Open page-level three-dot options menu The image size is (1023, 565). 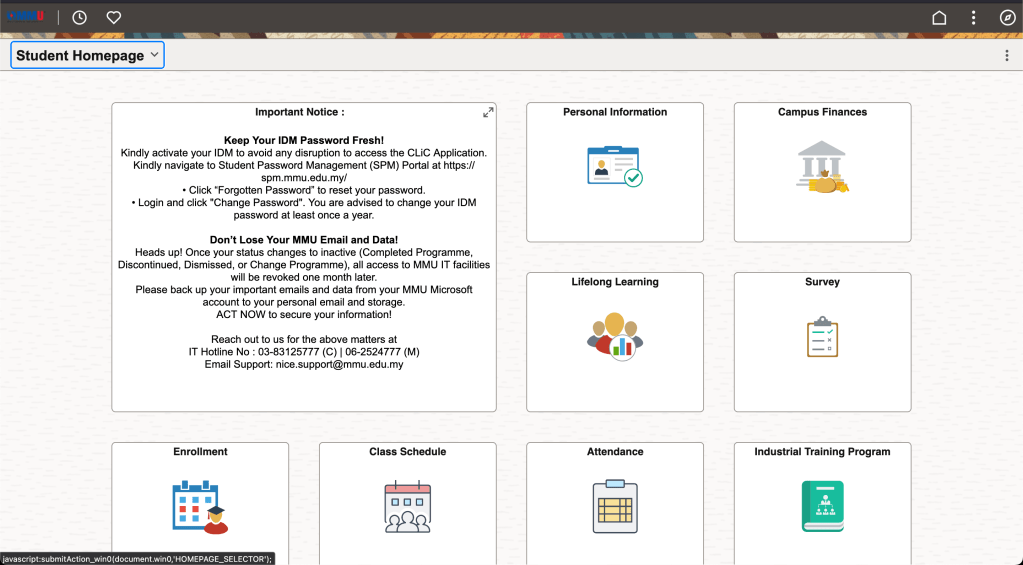pos(1007,56)
